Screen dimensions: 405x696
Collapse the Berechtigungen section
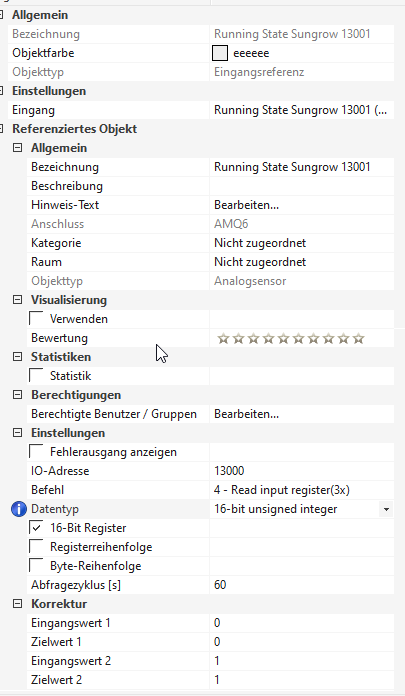tap(17, 395)
